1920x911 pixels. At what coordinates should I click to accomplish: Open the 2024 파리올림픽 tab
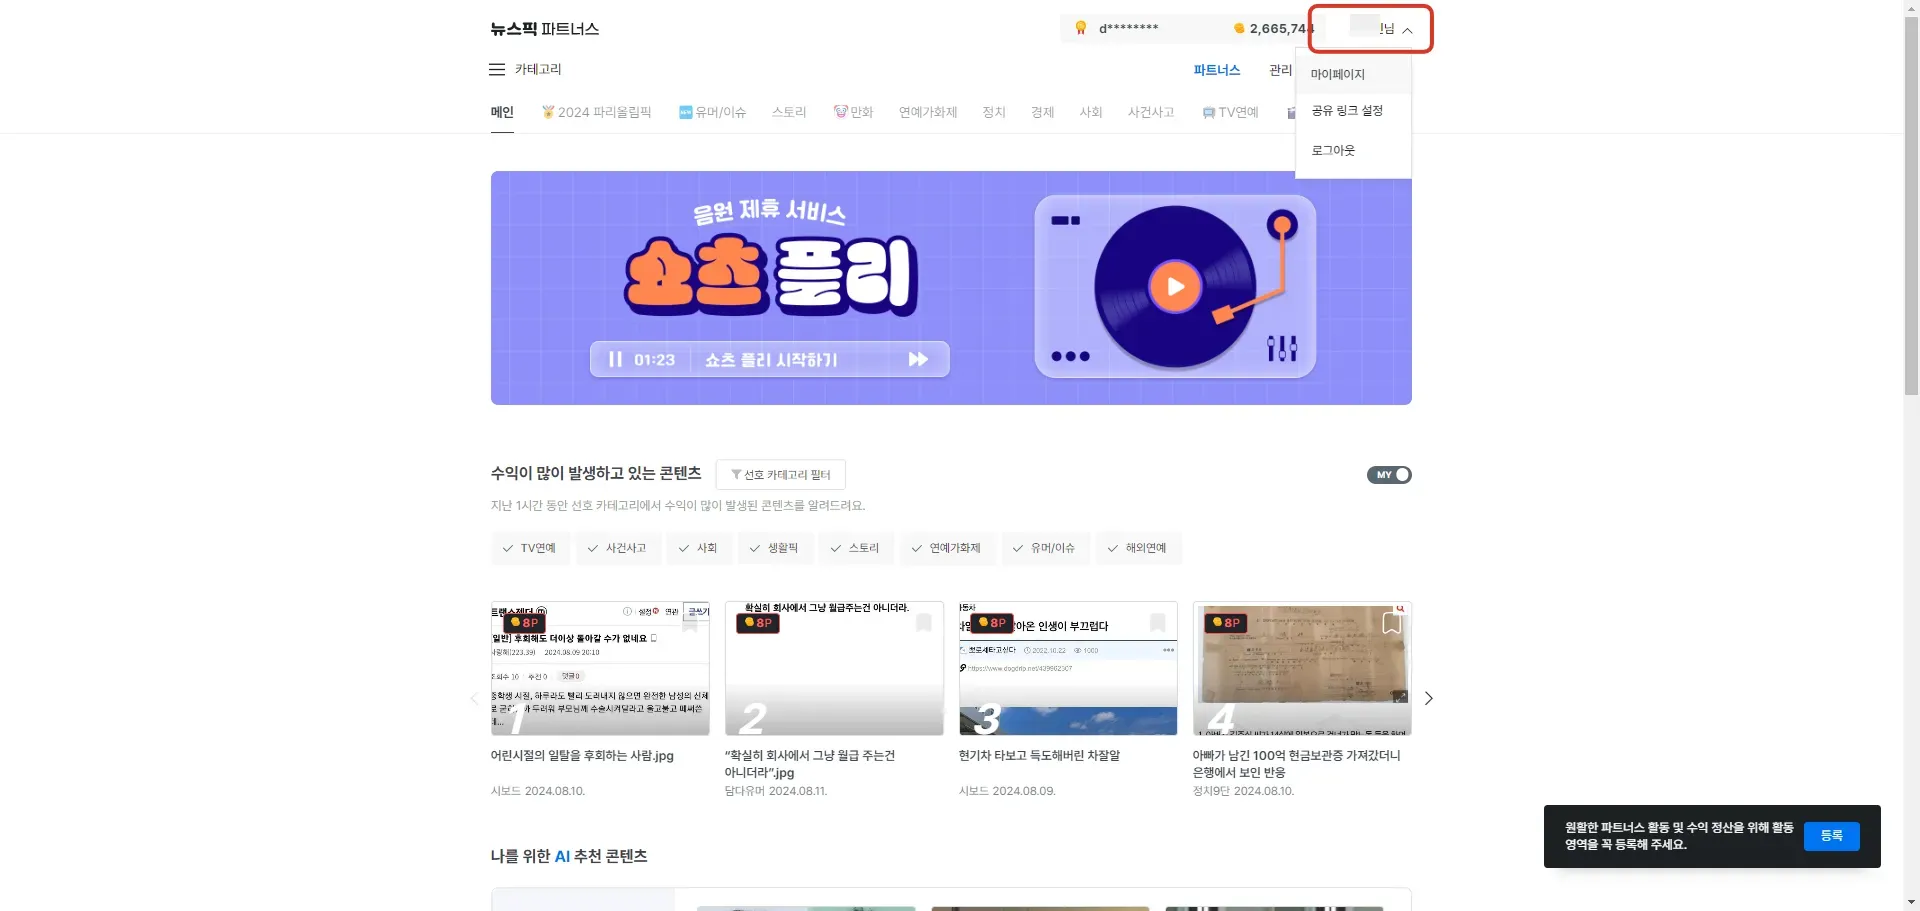coord(596,112)
